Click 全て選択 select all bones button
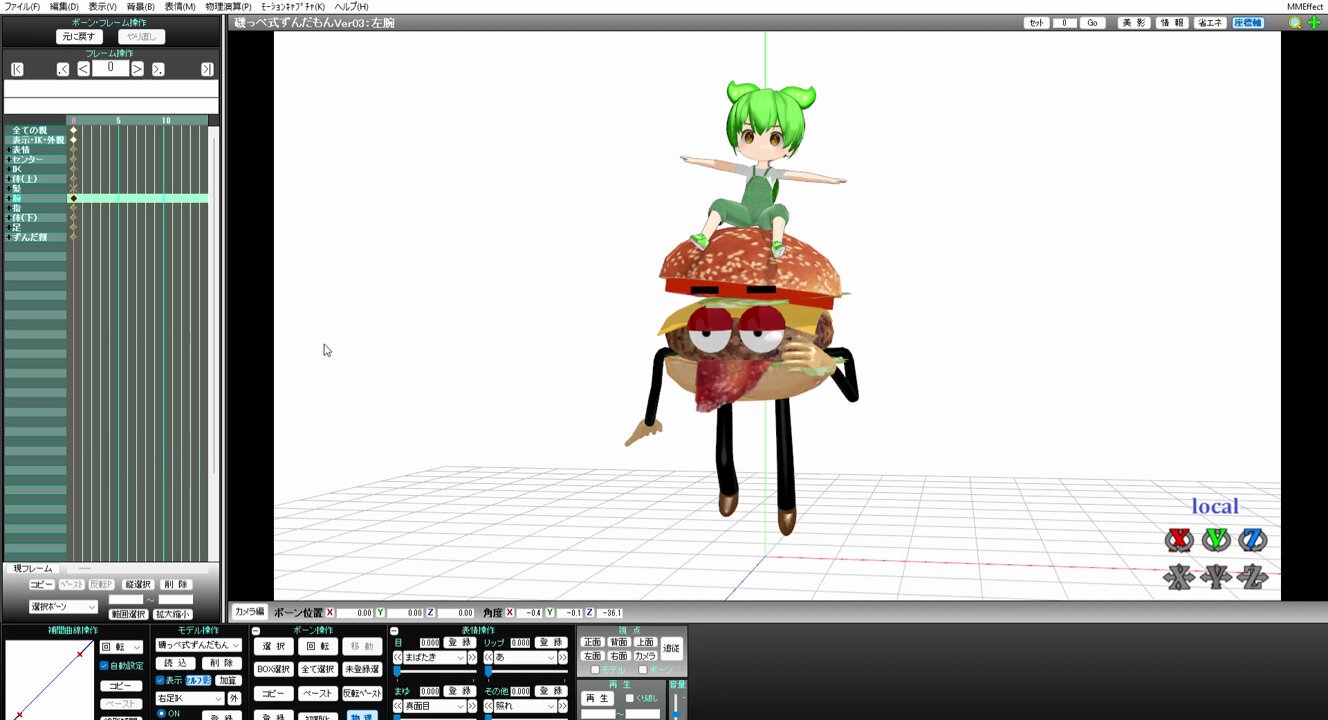 (x=318, y=669)
